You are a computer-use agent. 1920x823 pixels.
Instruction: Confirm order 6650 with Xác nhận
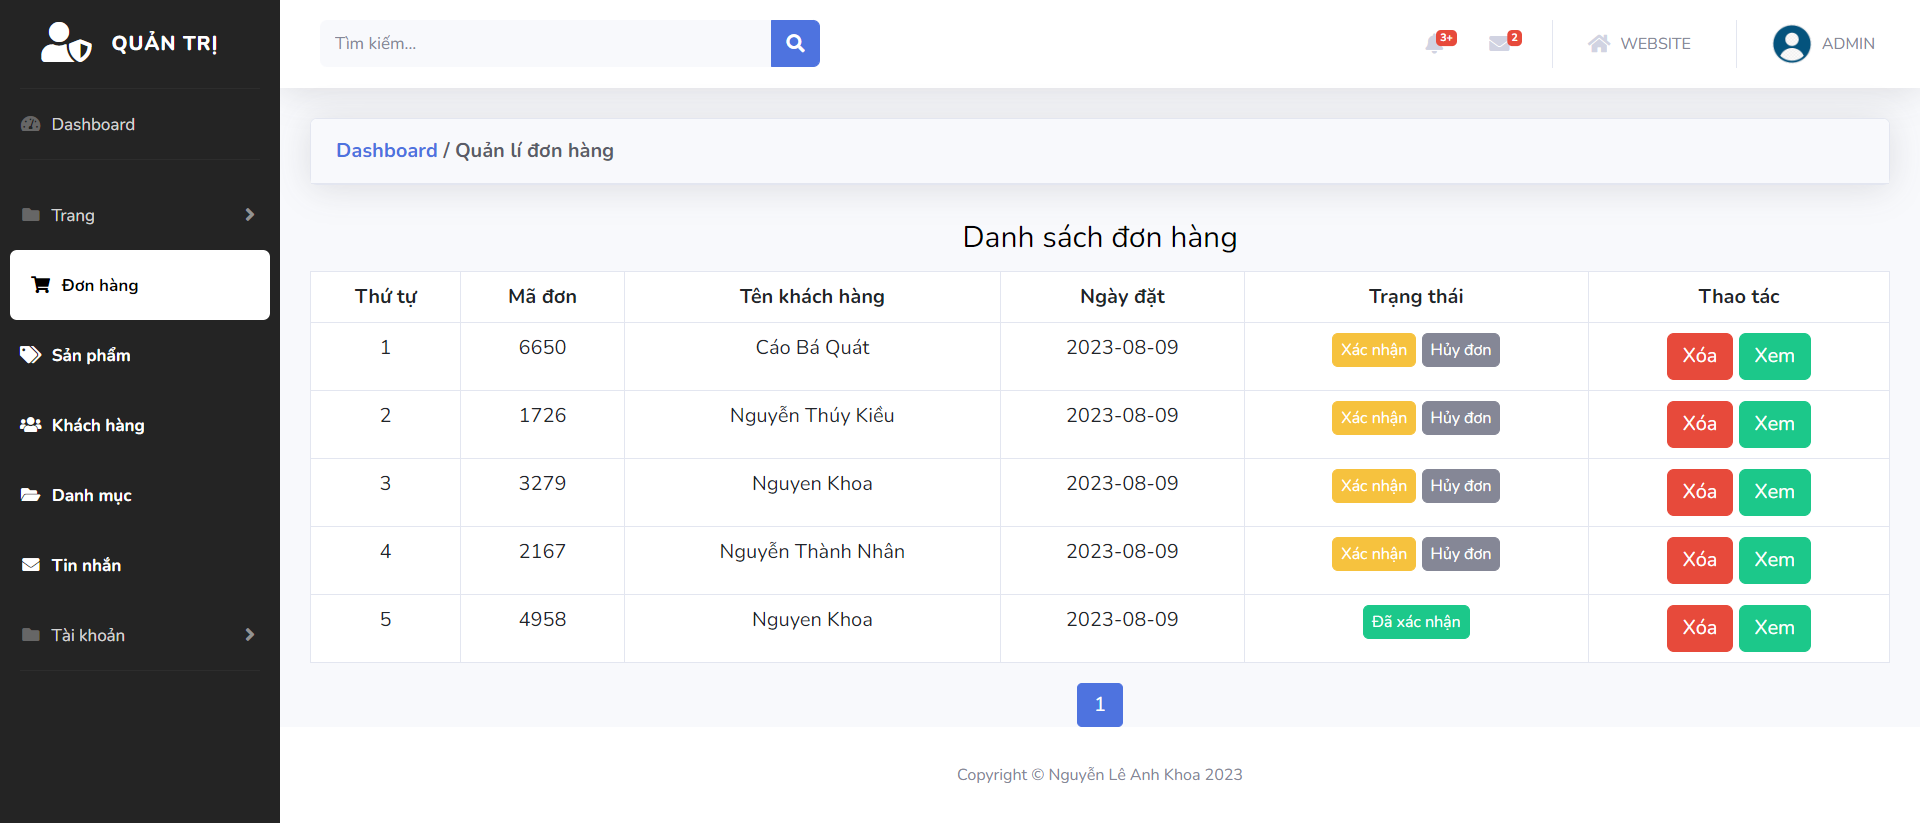[x=1374, y=350]
